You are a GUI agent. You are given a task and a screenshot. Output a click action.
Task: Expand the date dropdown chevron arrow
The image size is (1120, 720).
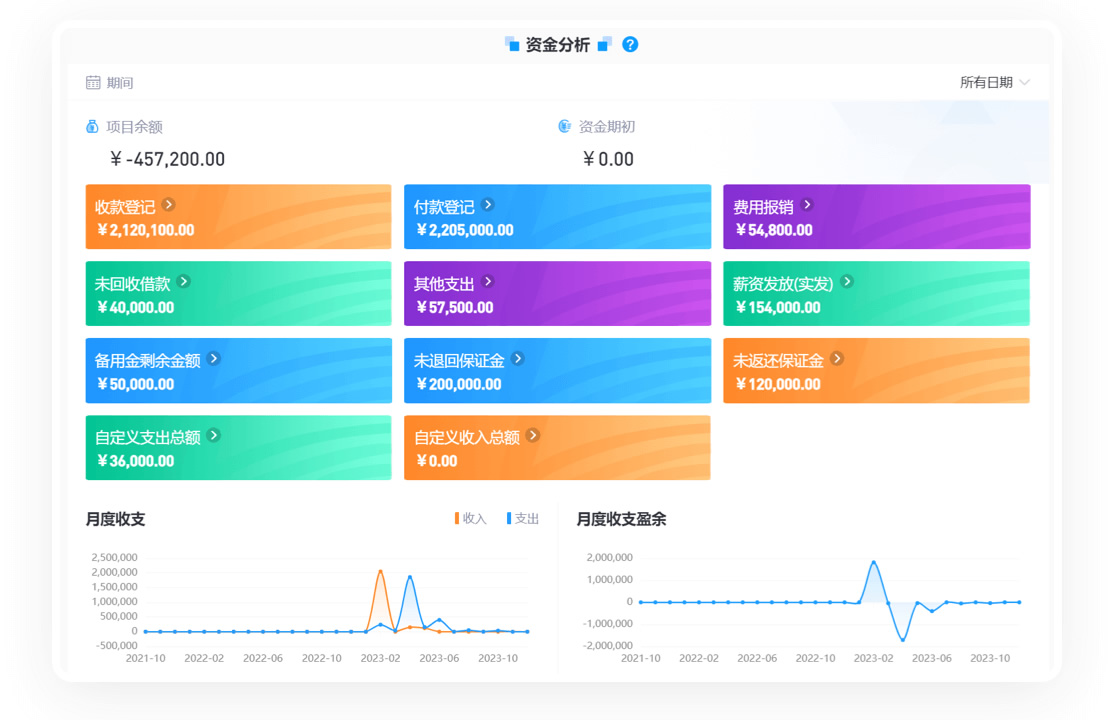1024,83
